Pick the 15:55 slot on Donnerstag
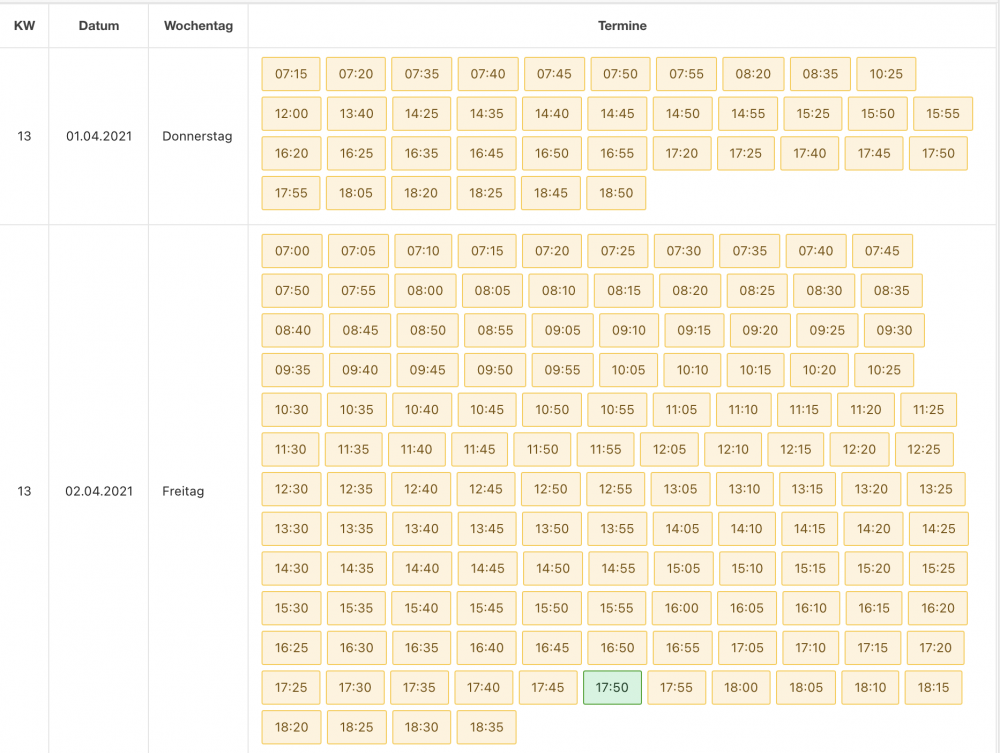The height and width of the screenshot is (753, 1000). pyautogui.click(x=943, y=113)
